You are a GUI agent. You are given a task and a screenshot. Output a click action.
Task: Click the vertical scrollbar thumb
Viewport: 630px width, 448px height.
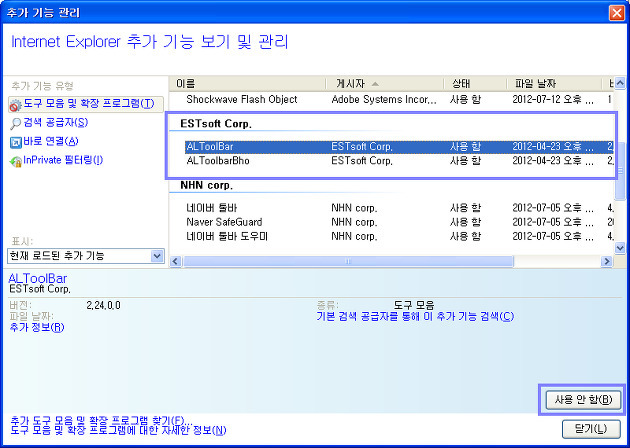click(x=620, y=172)
